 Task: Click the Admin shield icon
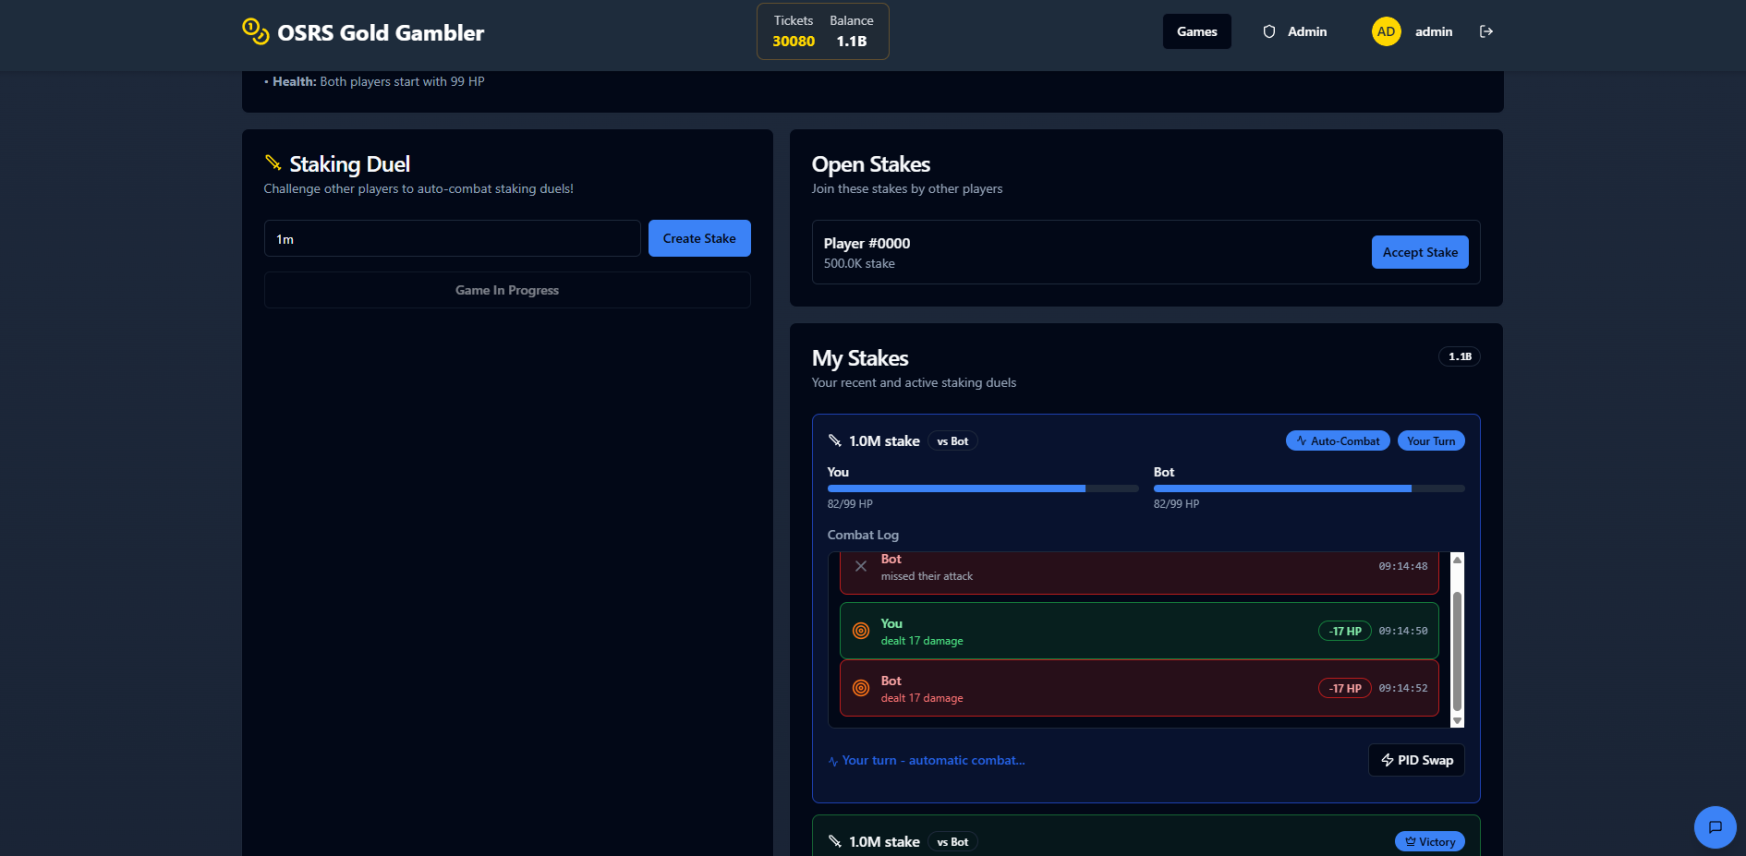click(1269, 32)
